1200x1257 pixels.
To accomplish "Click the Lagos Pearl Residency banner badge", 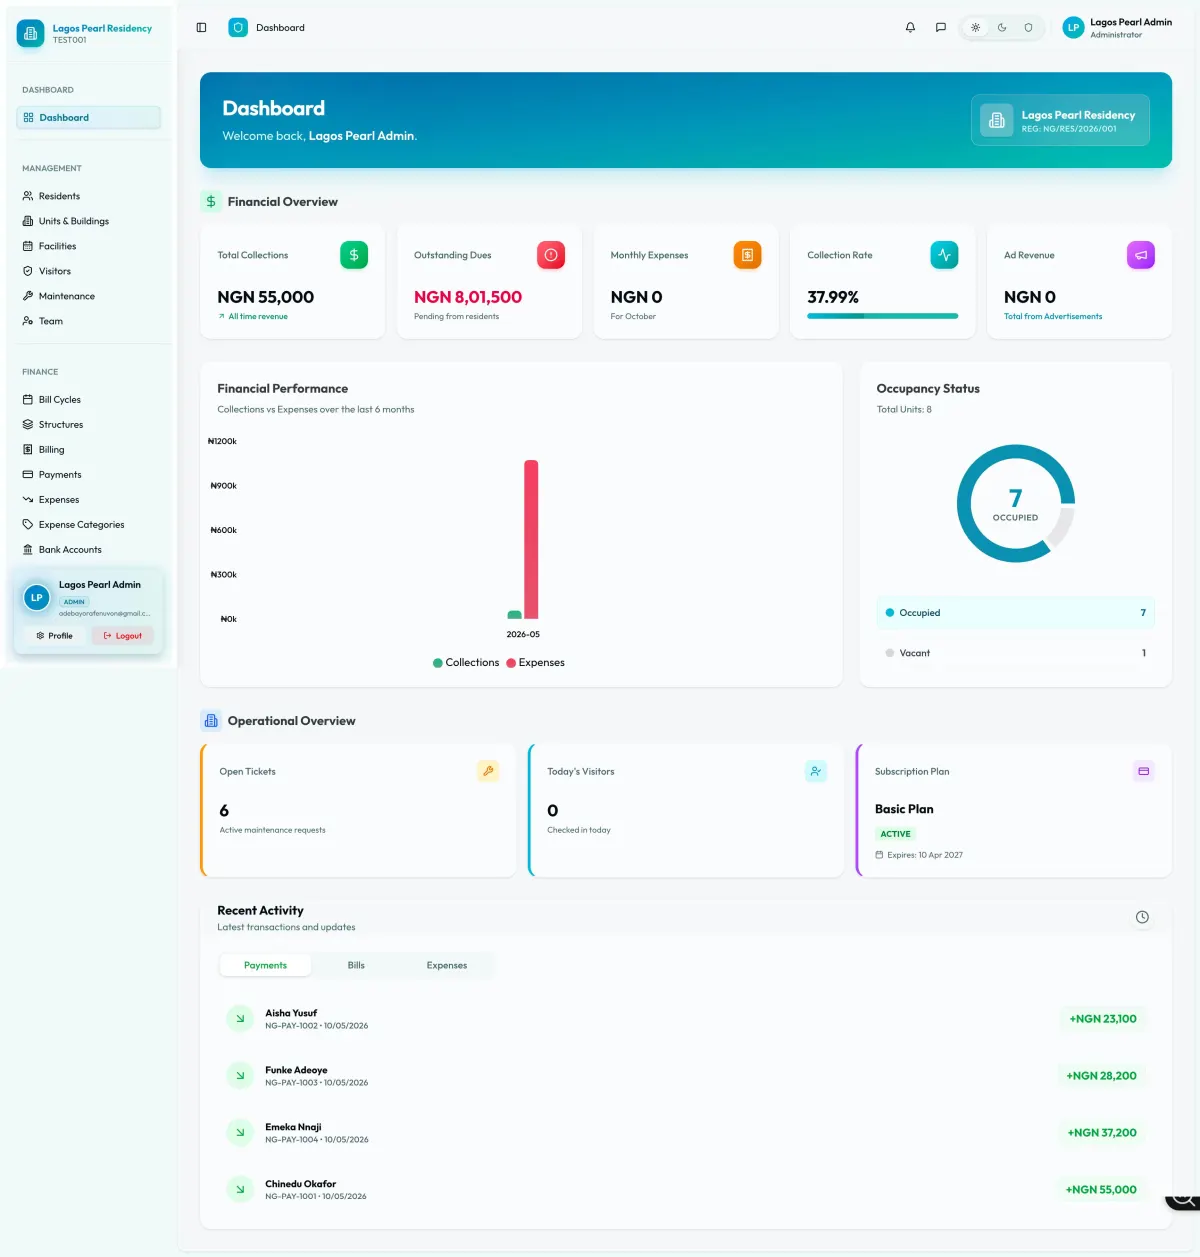I will point(1060,120).
